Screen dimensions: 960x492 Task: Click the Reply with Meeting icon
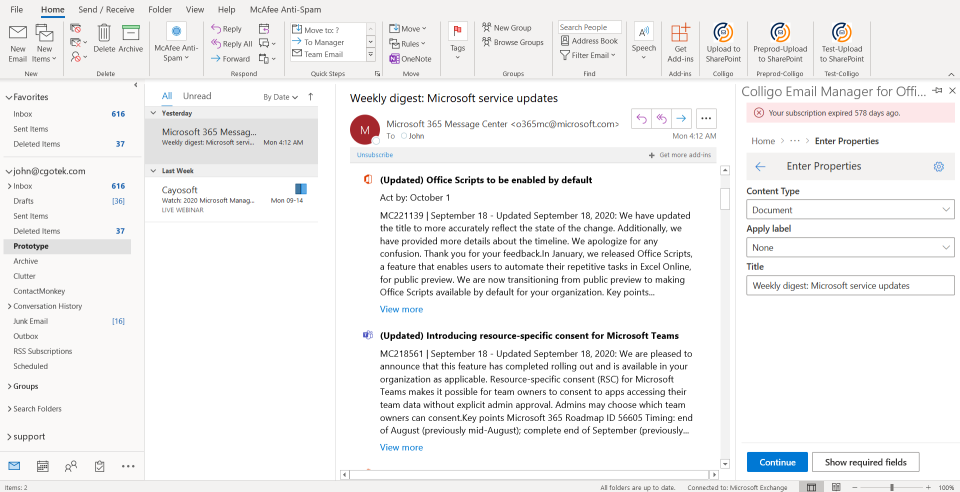[264, 29]
